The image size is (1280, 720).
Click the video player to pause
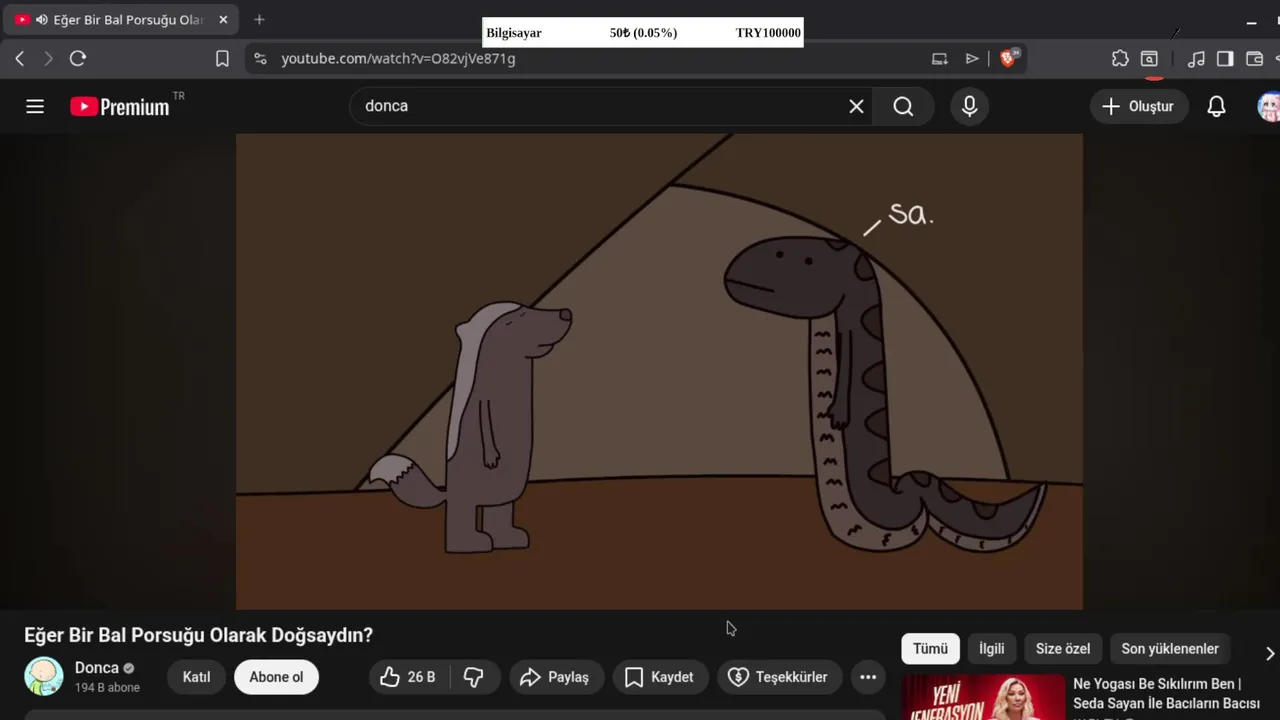tap(659, 372)
